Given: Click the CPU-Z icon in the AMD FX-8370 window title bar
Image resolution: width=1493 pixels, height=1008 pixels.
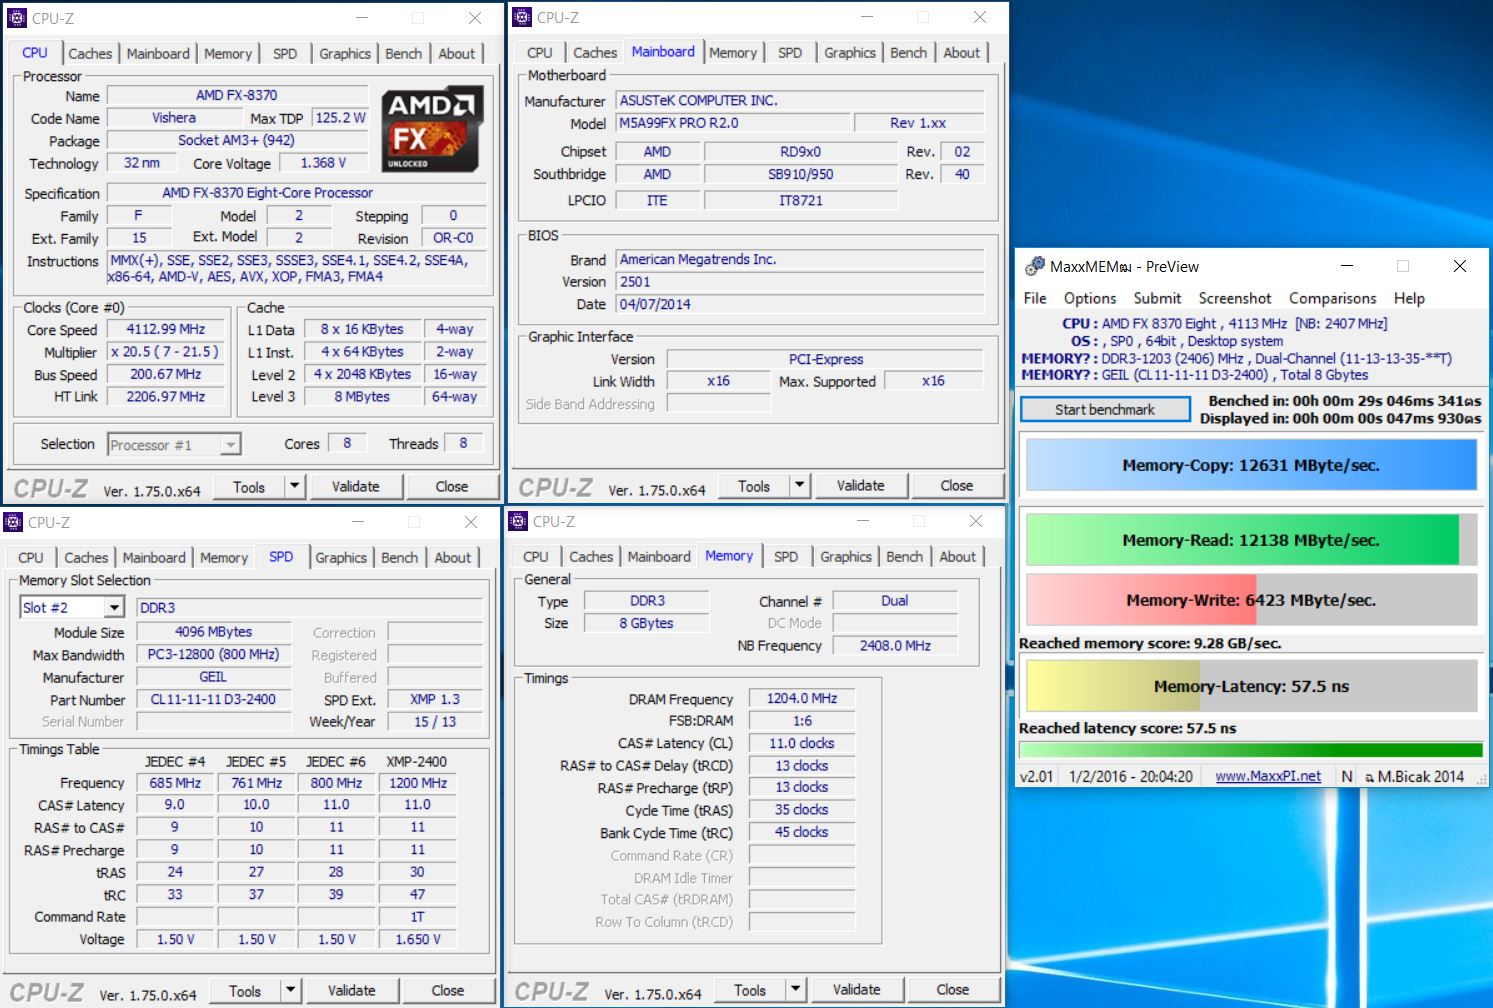Looking at the screenshot, I should (17, 18).
